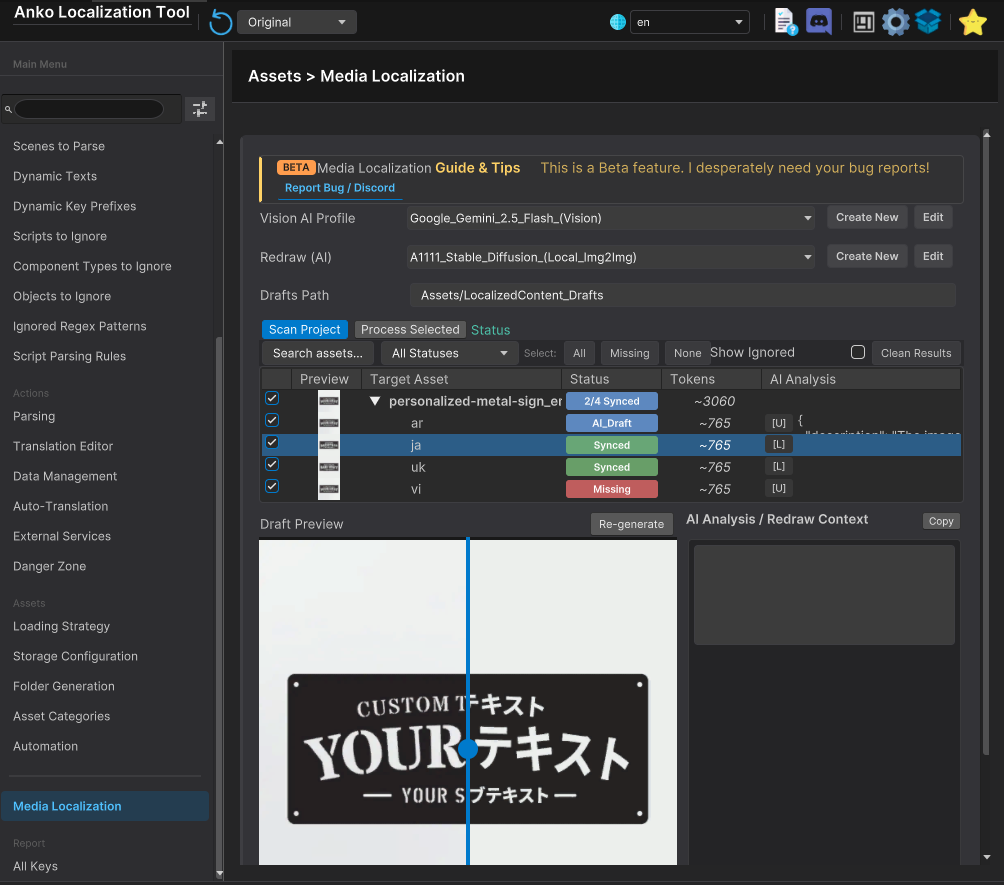1004x885 pixels.
Task: Click the select None button
Action: tap(688, 353)
